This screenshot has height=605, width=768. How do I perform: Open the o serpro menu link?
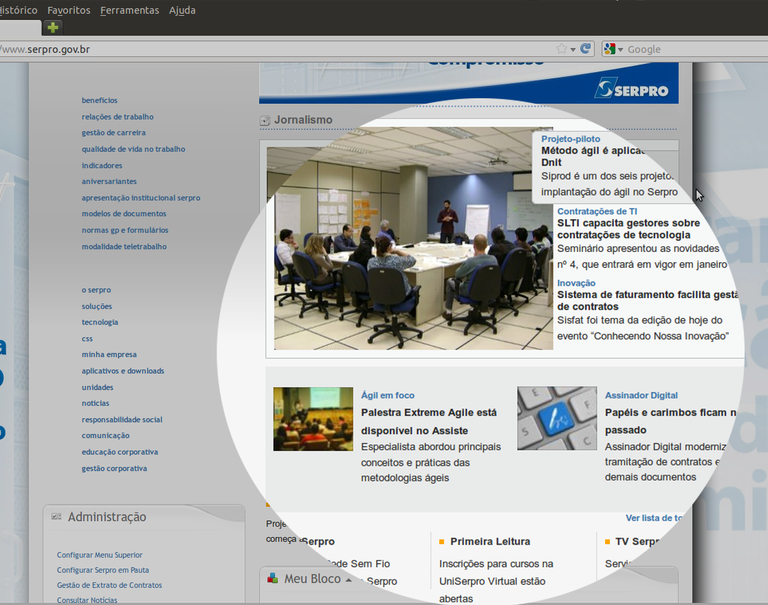96,290
